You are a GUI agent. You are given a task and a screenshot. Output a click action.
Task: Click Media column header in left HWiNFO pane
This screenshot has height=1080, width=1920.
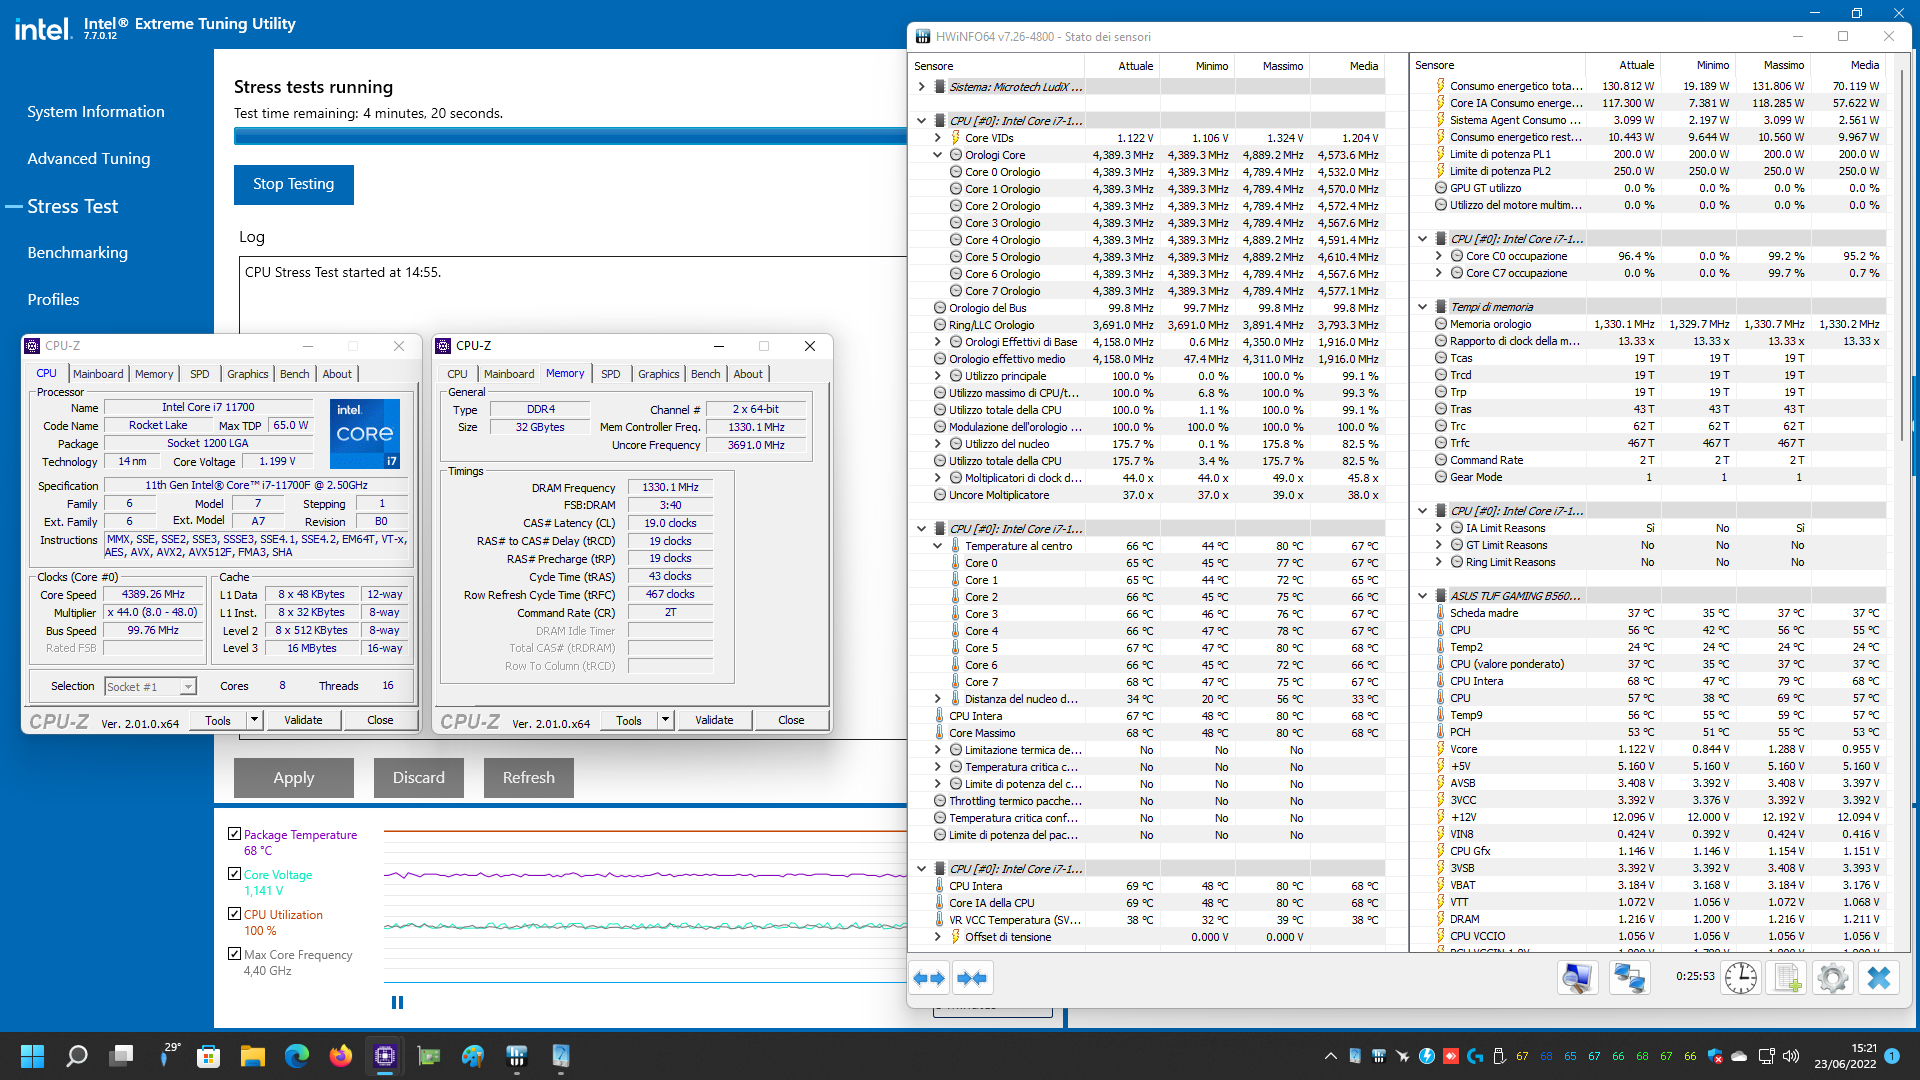tap(1364, 66)
